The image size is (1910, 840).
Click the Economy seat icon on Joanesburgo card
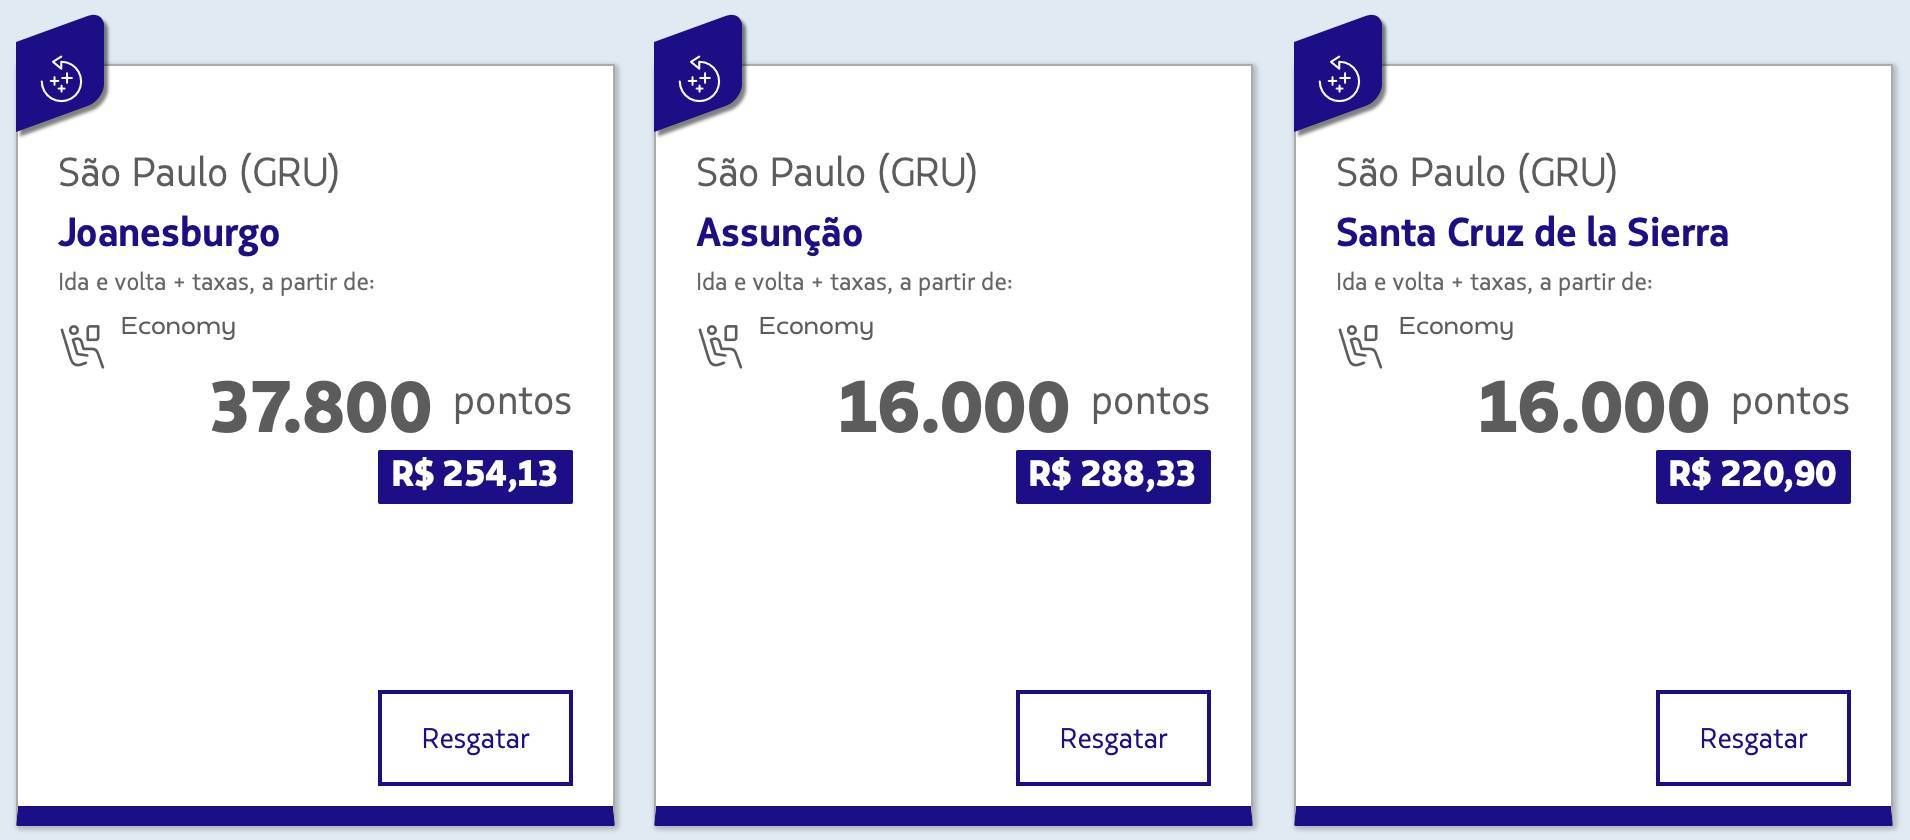click(82, 346)
